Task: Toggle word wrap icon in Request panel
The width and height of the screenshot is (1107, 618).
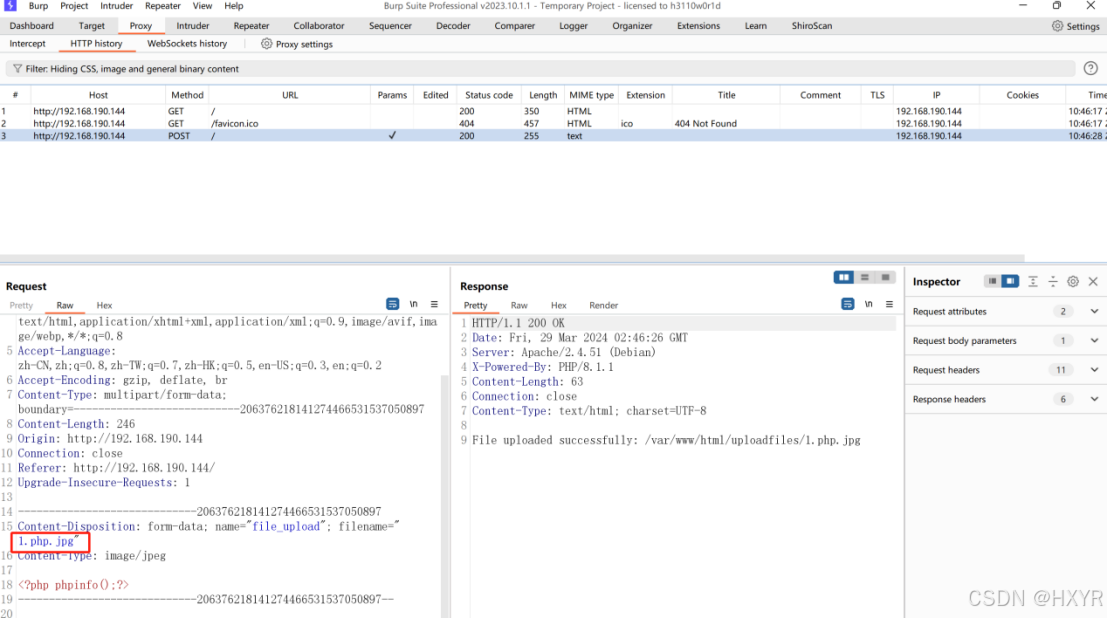Action: point(393,304)
